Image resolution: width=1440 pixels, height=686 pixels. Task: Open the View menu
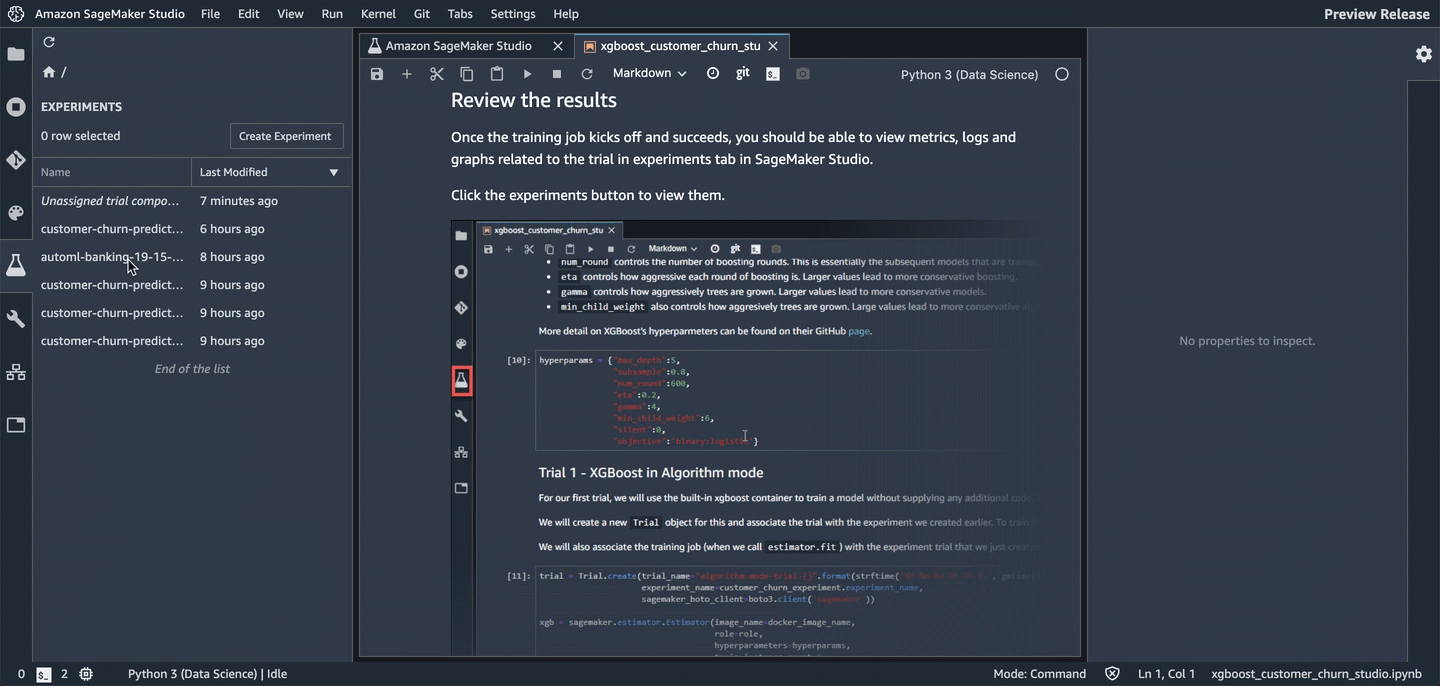[x=290, y=14]
